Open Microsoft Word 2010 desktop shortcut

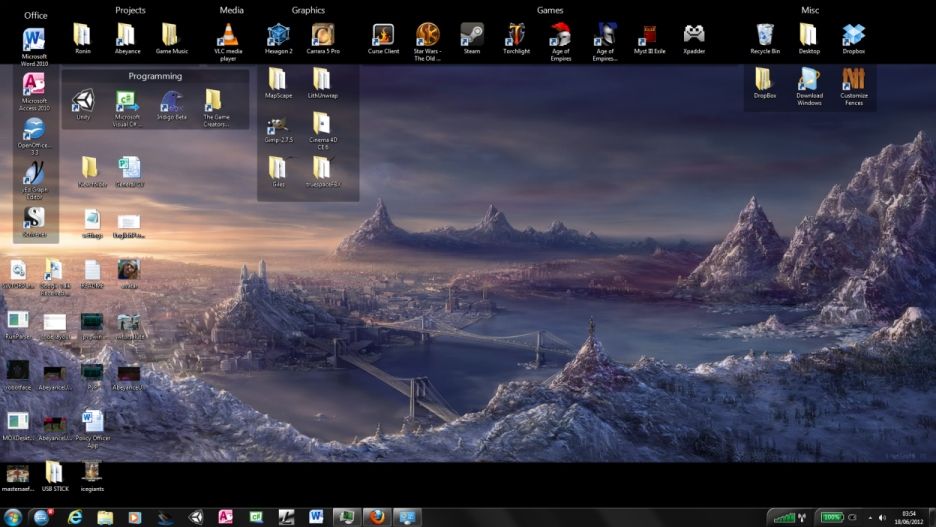click(x=34, y=47)
